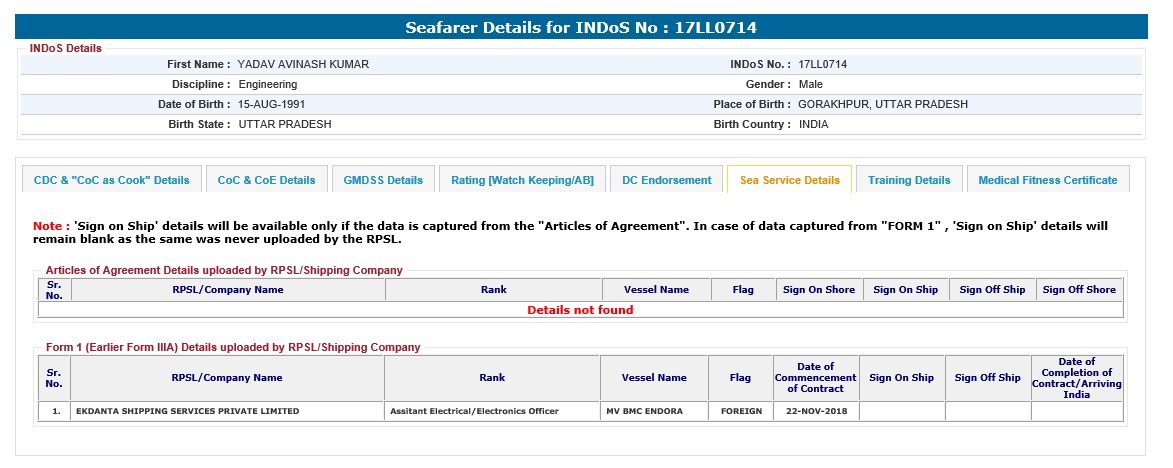Go to the DC Endorsement tab

point(666,180)
